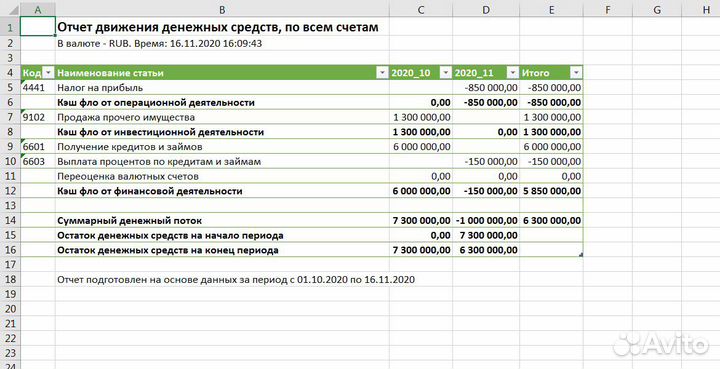This screenshot has width=720, height=369.
Task: Select code cell 6603
Action: coord(38,162)
